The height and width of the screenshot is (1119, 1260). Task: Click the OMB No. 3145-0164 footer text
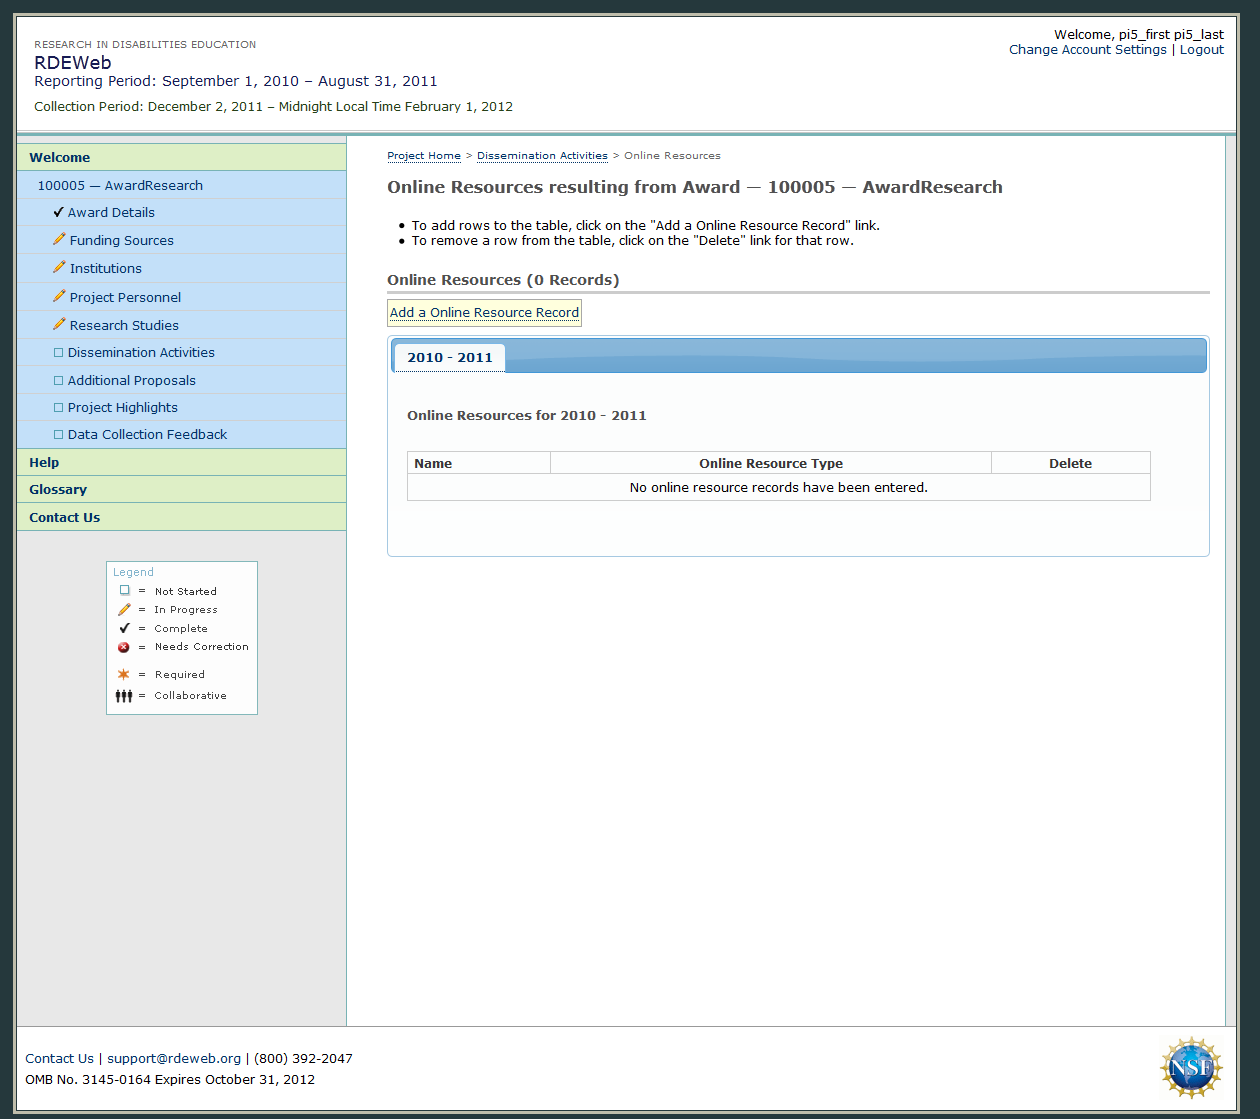pos(170,1079)
